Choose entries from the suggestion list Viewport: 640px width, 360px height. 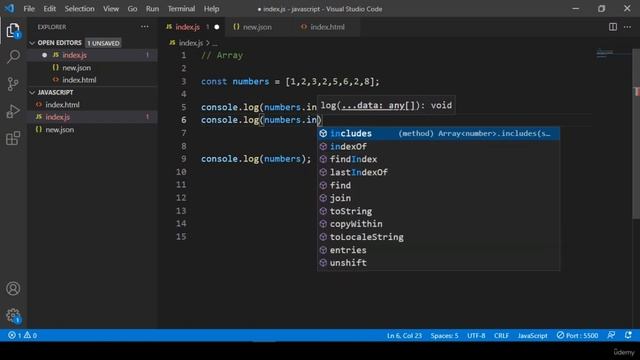click(x=438, y=250)
